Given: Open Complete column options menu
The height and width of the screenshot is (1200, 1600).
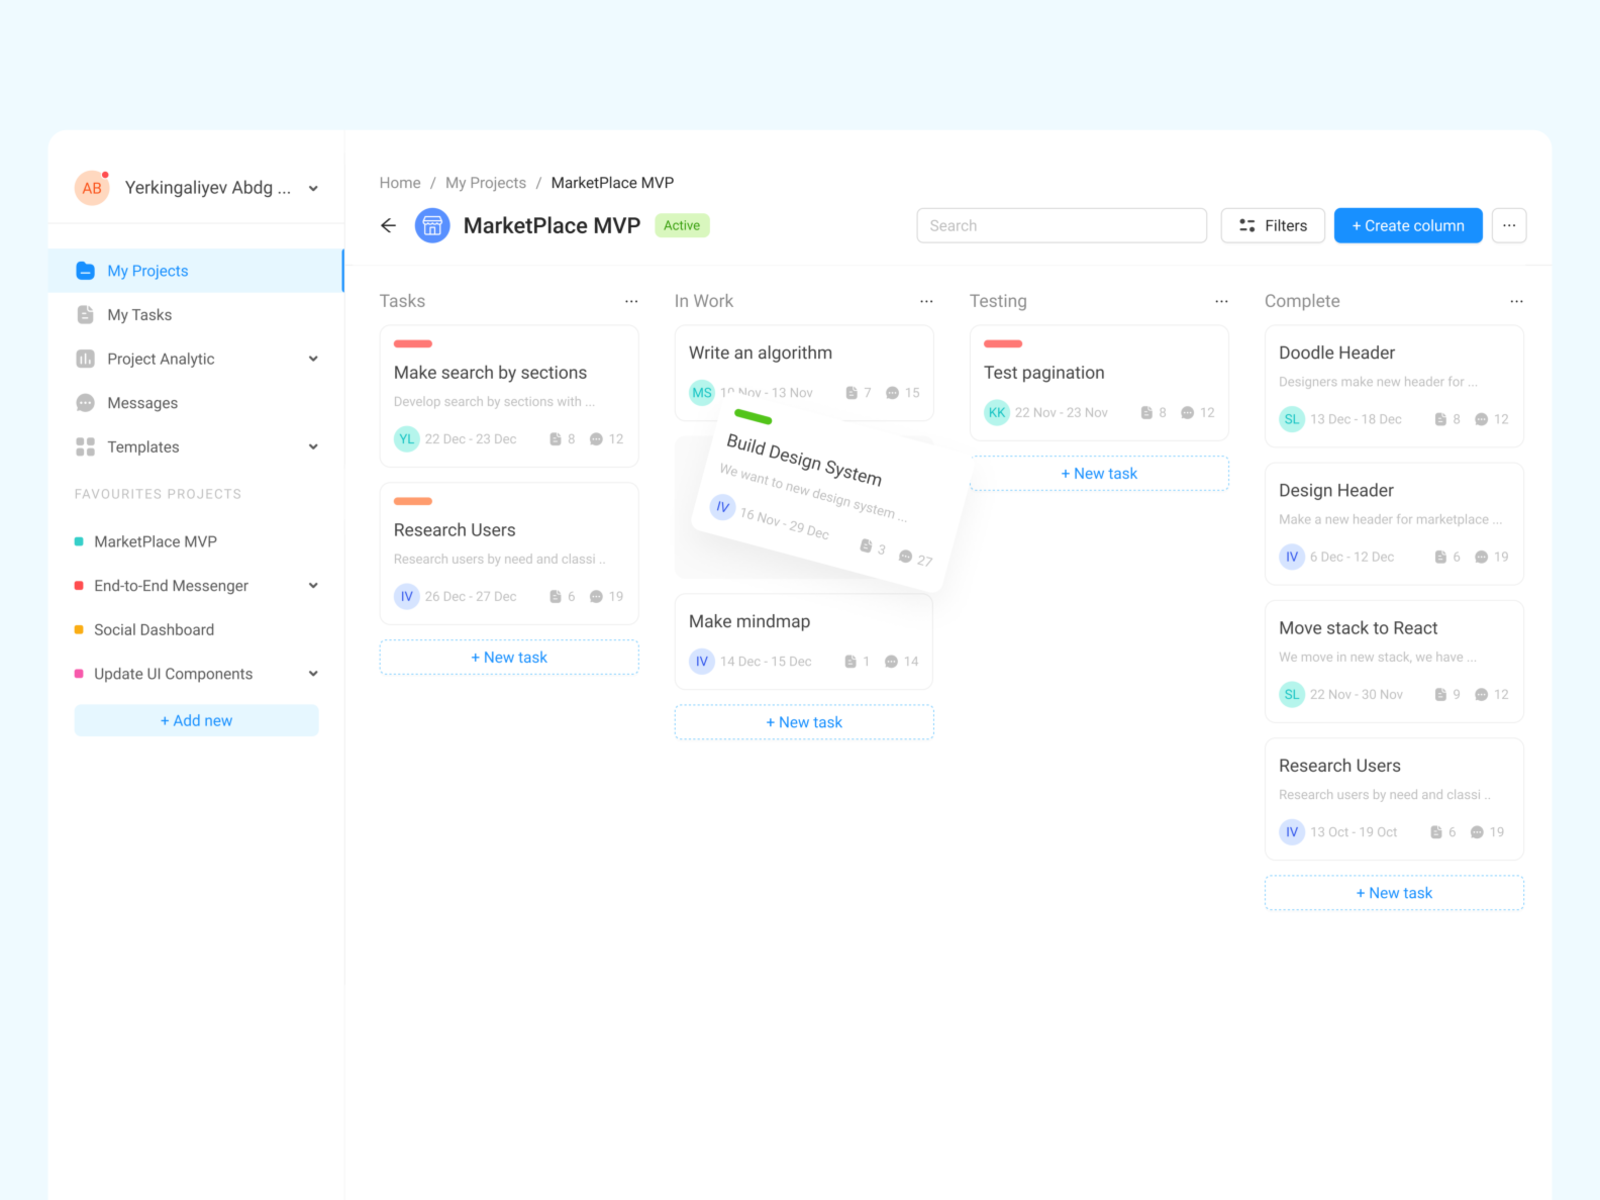Looking at the screenshot, I should tap(1516, 301).
